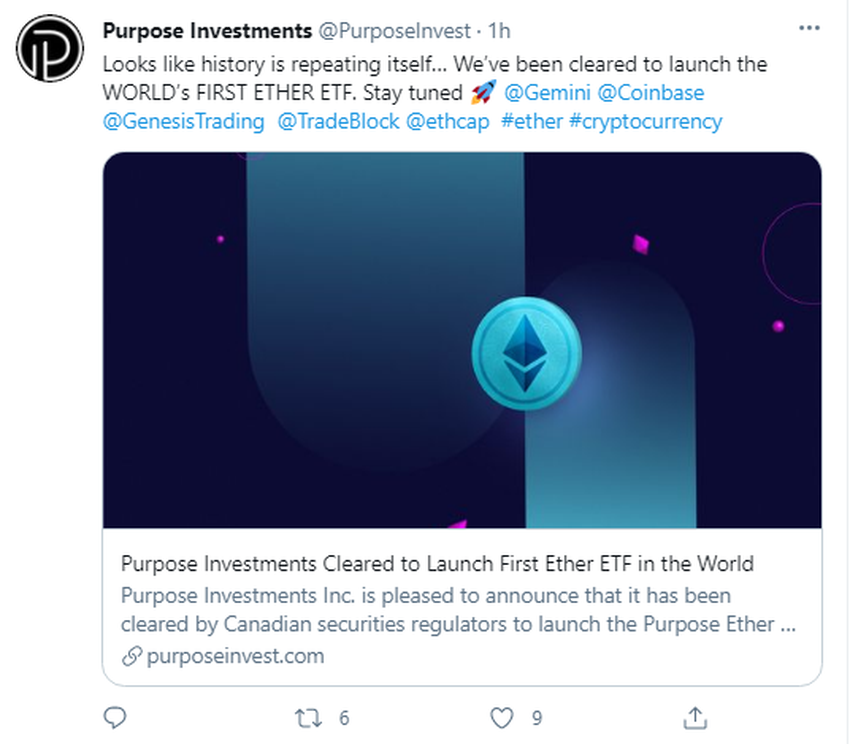Click the purposeinvest.com link icon
This screenshot has height=744, width=850.
(x=129, y=657)
